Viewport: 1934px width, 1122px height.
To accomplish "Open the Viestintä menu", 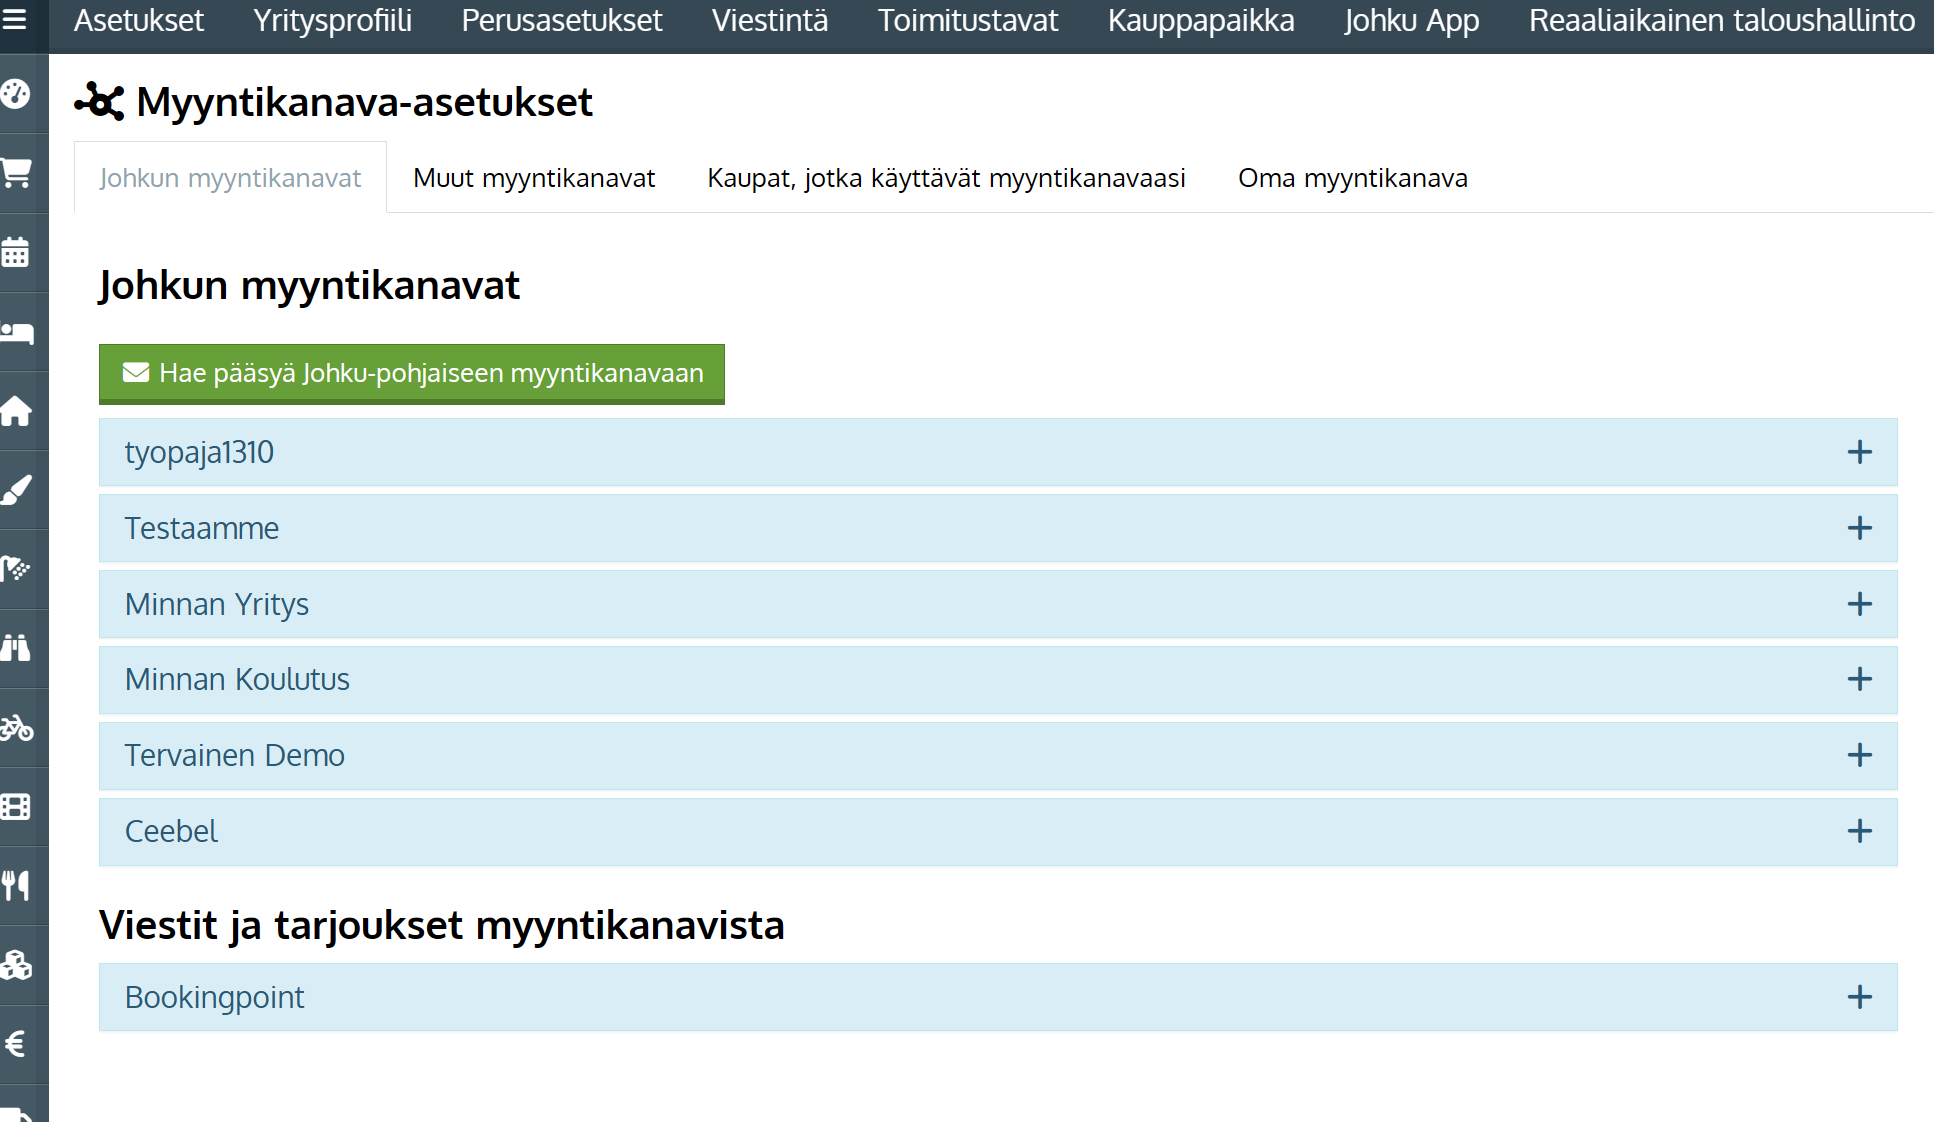I will click(770, 20).
